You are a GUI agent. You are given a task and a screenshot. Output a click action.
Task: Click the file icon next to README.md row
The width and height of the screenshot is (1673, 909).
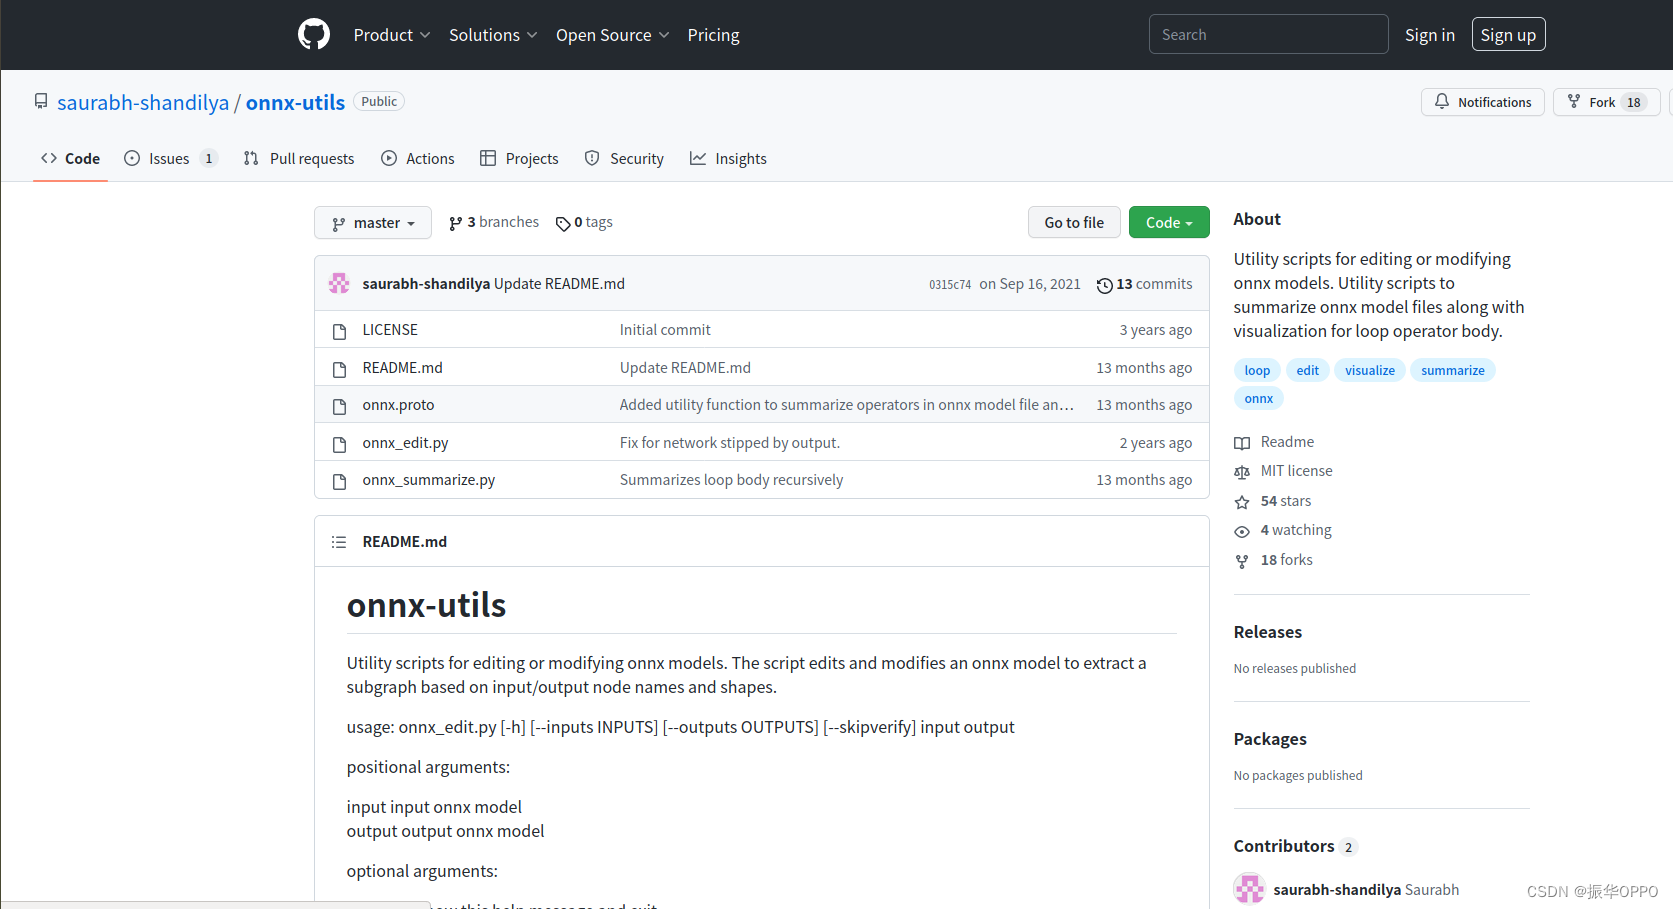(340, 369)
